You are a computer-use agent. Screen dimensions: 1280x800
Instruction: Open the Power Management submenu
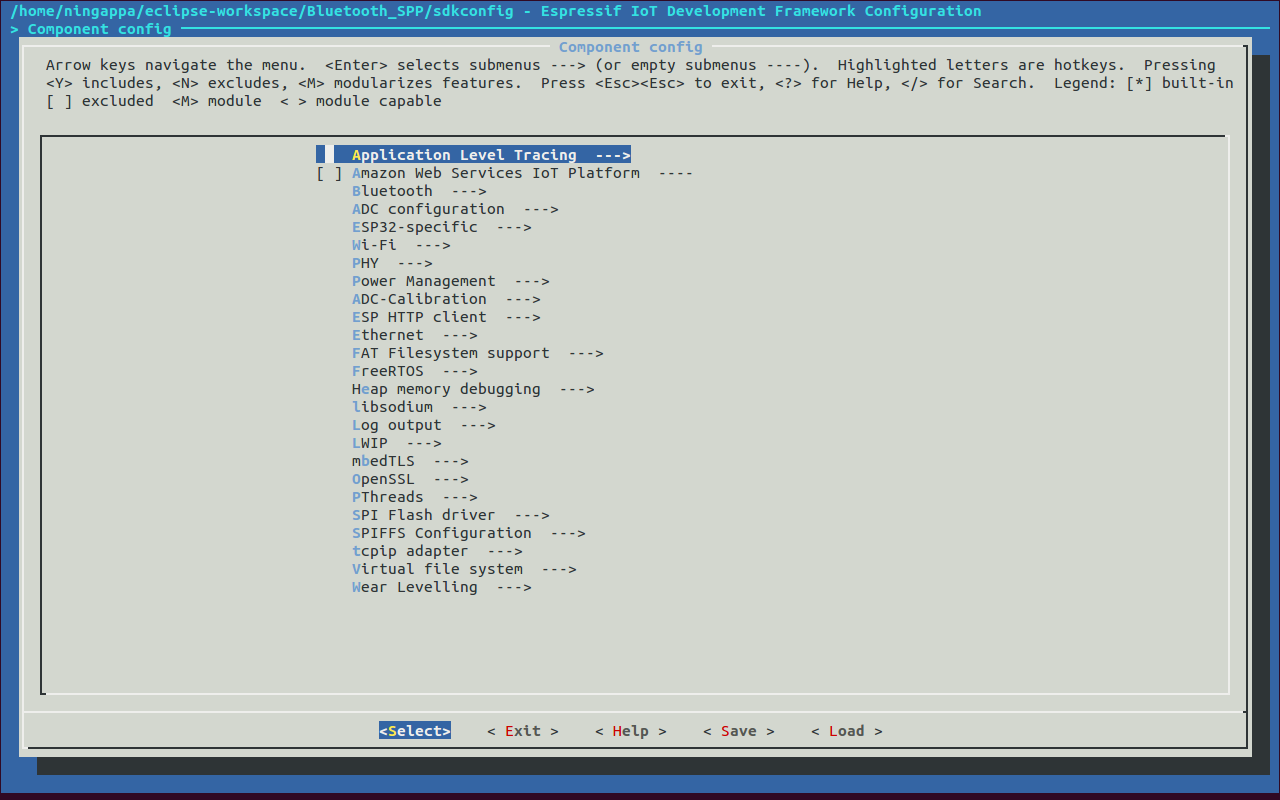pos(451,281)
